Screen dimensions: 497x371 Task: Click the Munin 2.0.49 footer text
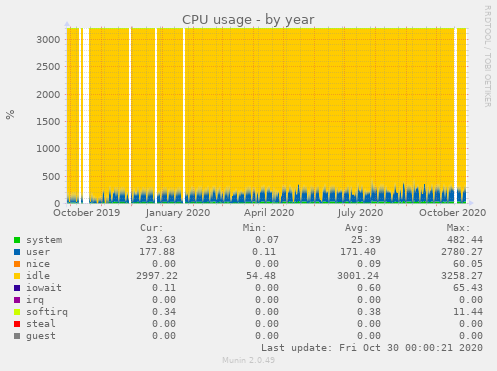[248, 360]
